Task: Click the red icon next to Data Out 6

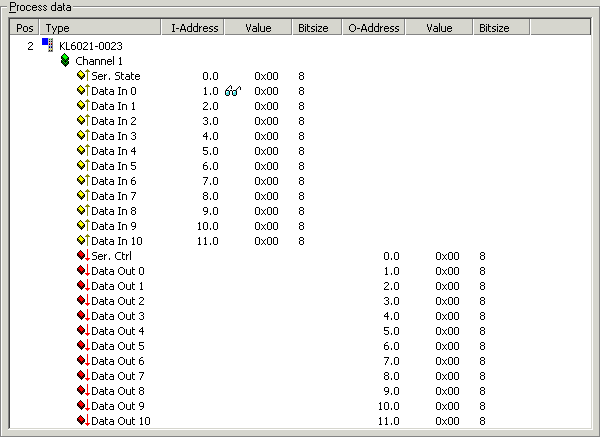Action: click(83, 360)
